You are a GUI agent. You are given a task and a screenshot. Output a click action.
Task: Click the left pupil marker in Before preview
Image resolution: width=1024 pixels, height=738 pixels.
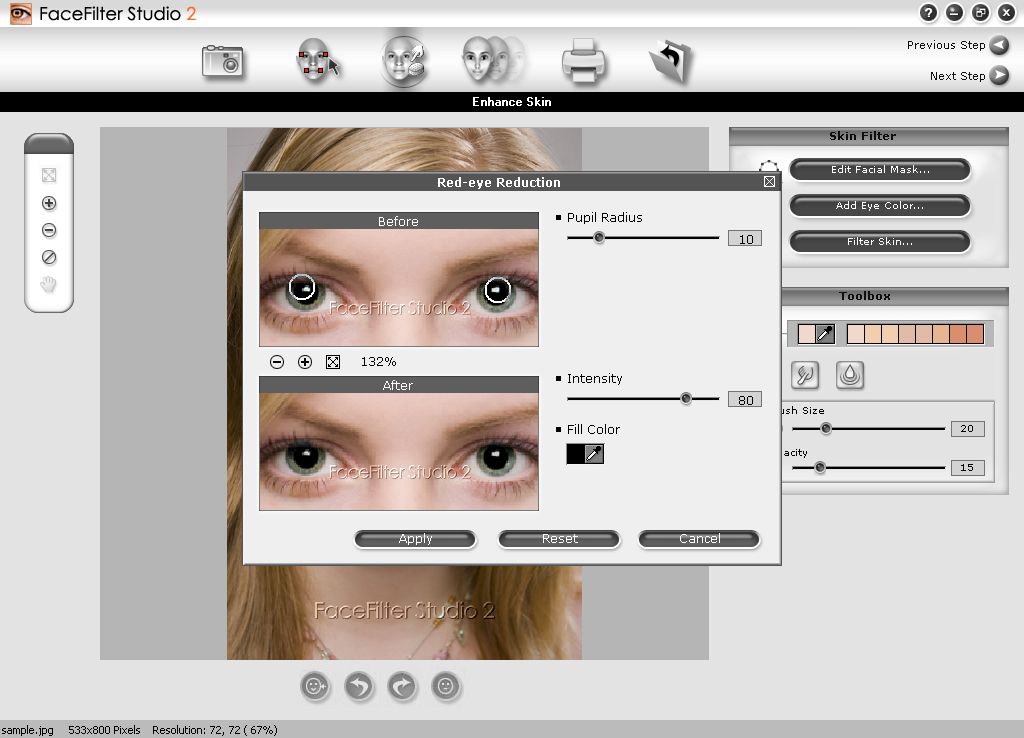[x=302, y=287]
